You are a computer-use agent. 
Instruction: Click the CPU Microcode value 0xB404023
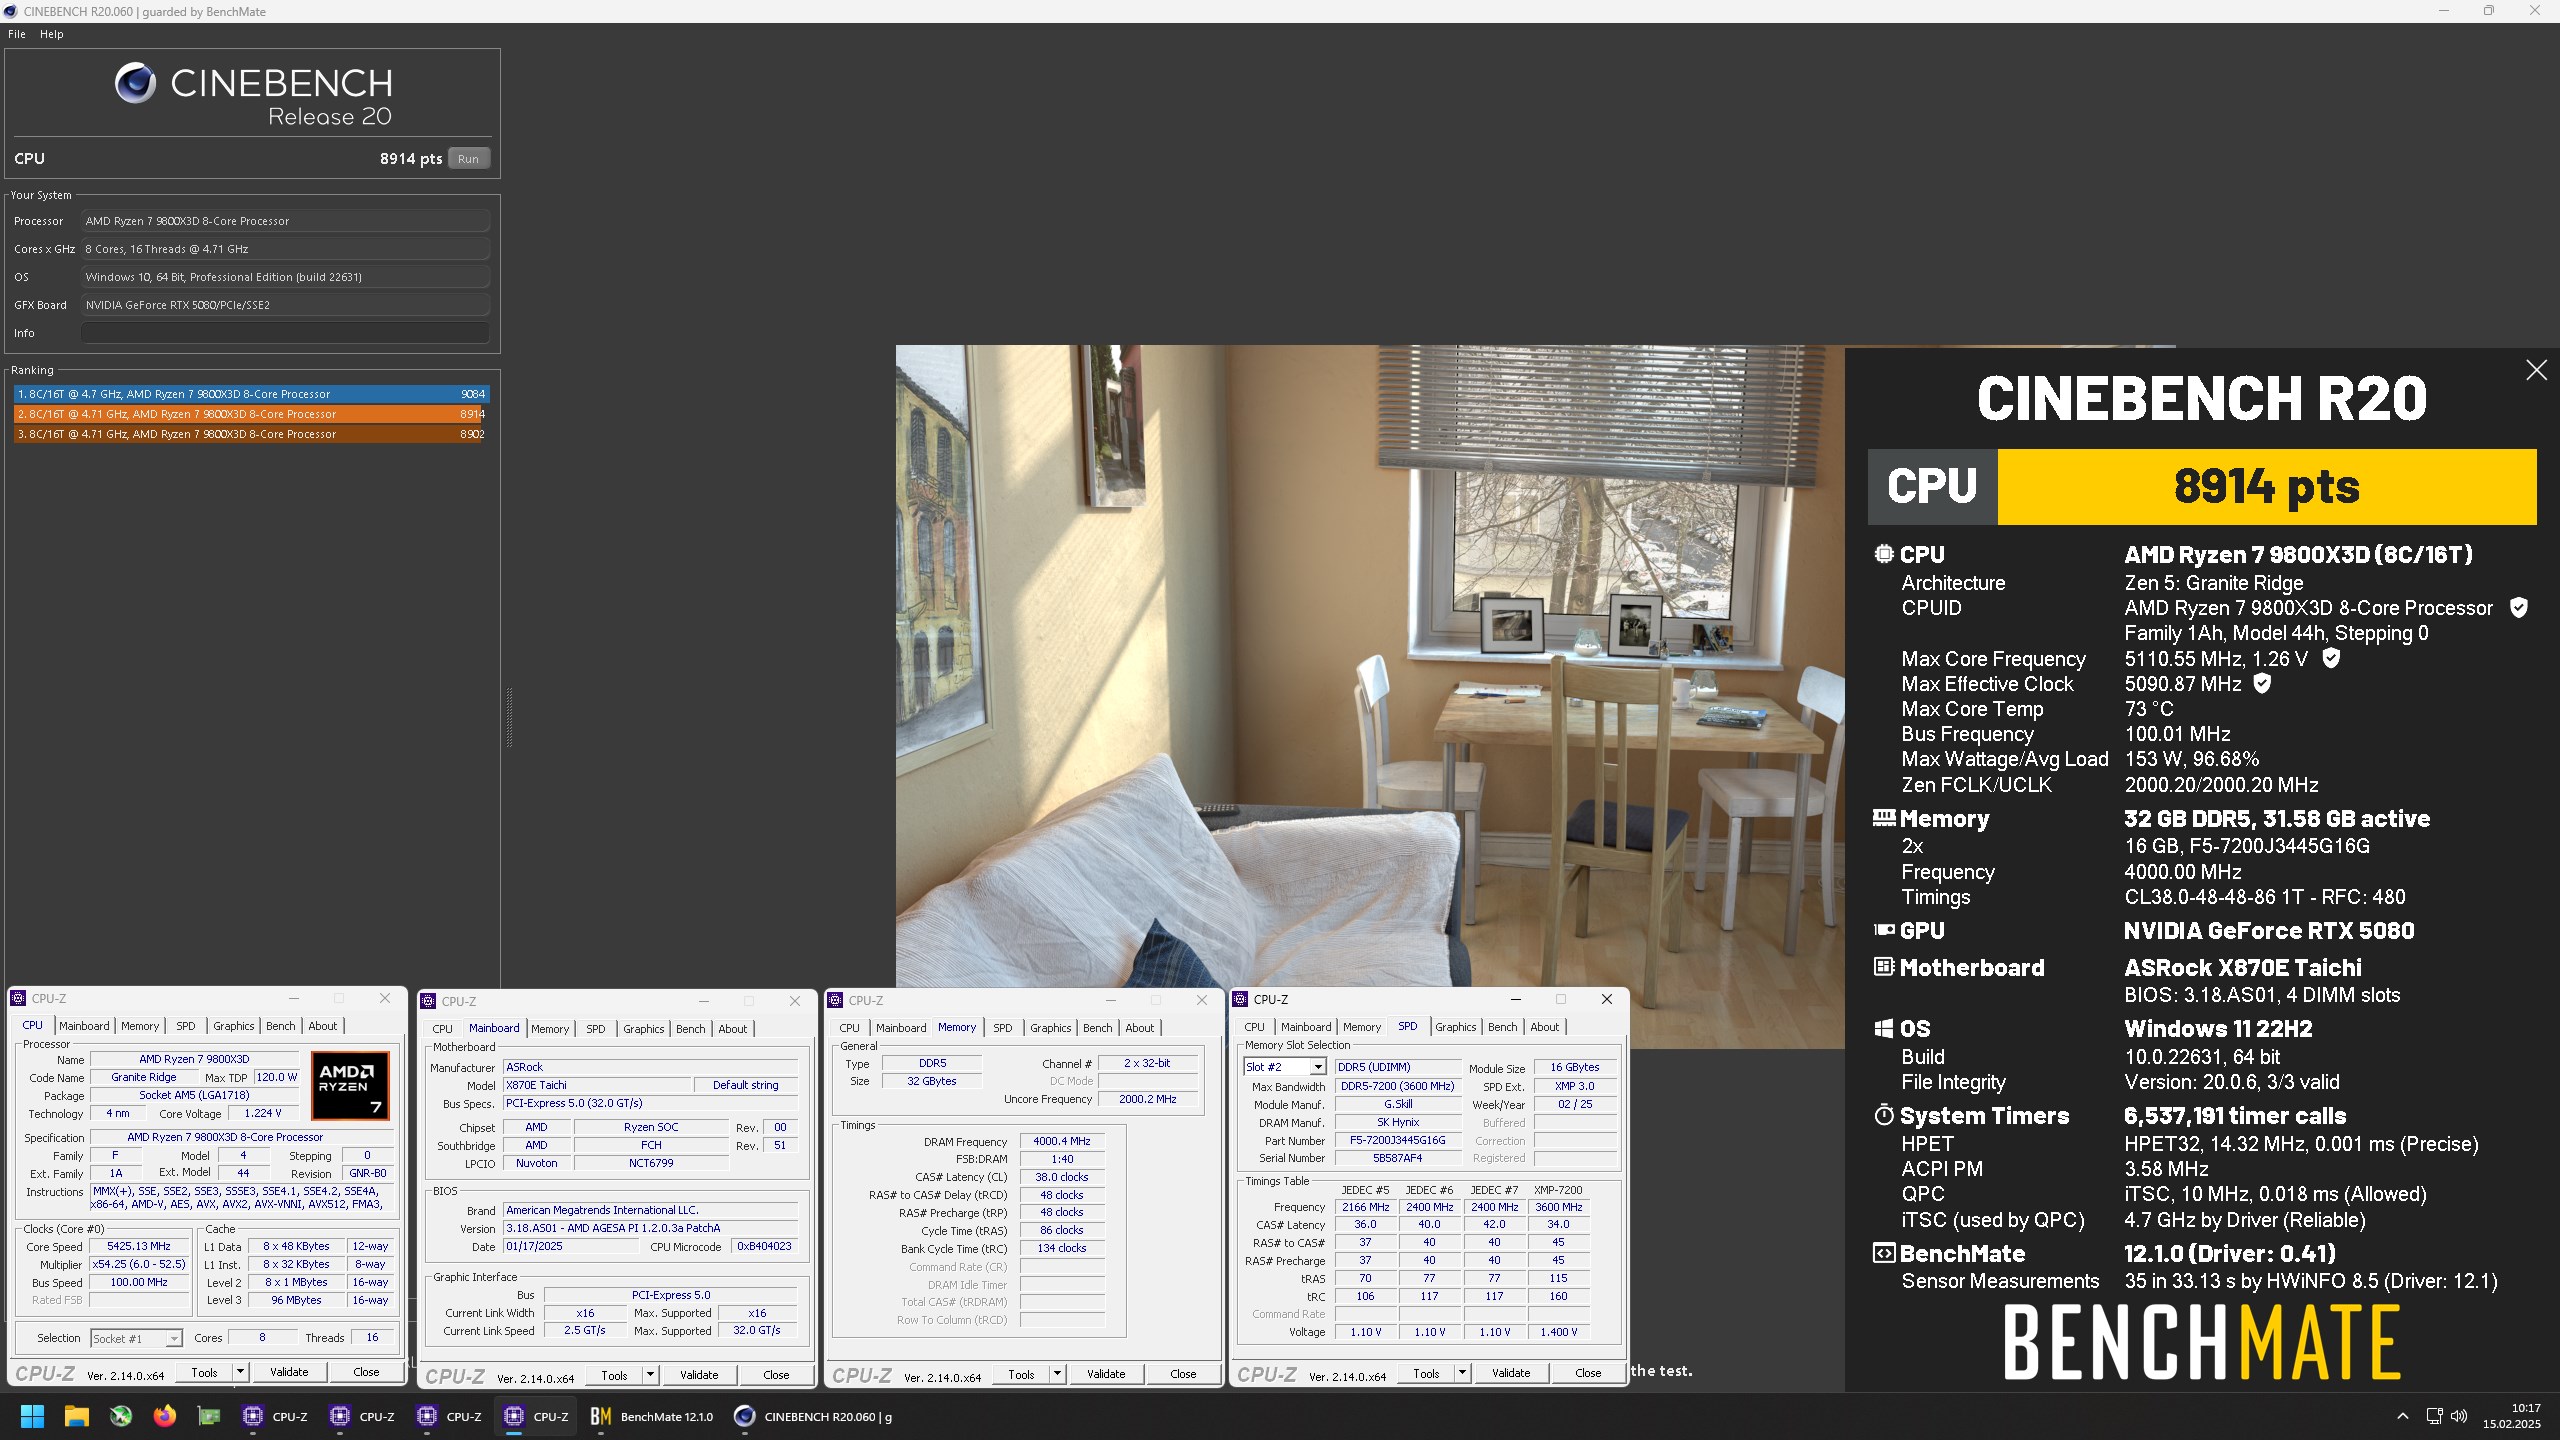pos(764,1246)
